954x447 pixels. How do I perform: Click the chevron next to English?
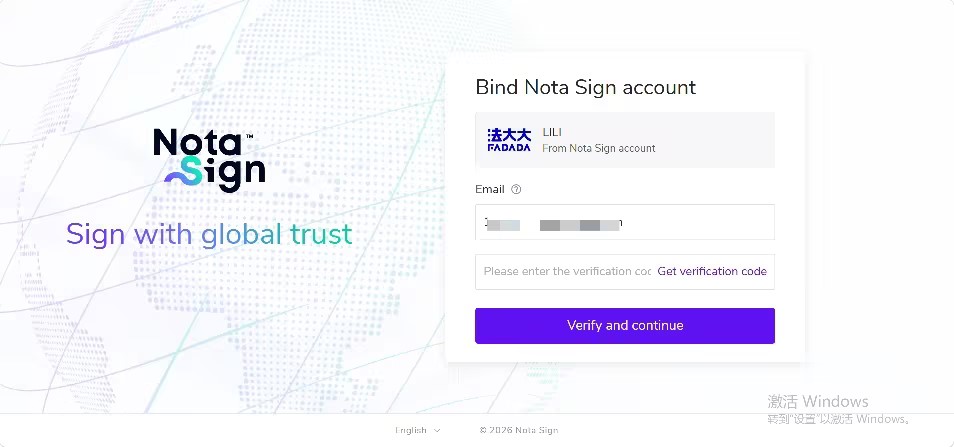point(437,431)
